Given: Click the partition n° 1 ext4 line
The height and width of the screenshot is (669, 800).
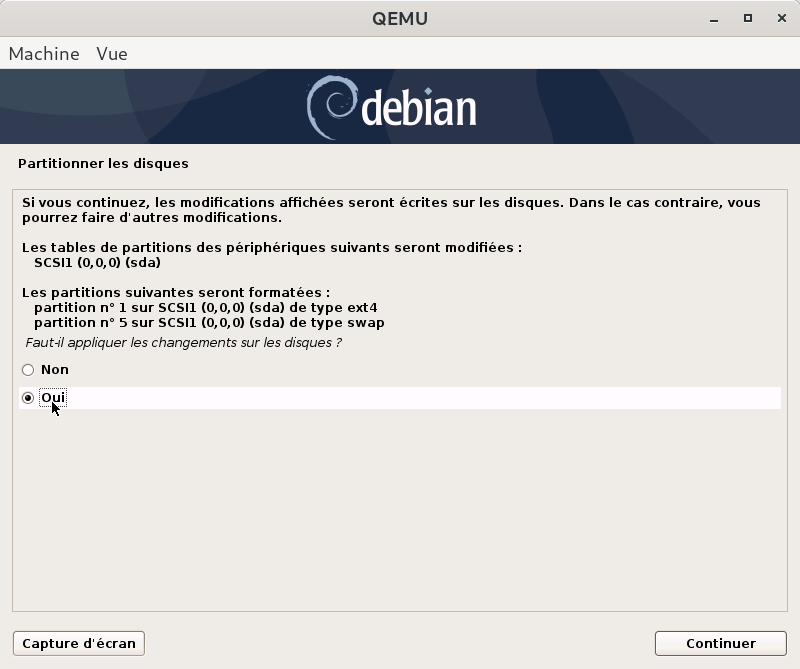Looking at the screenshot, I should pyautogui.click(x=205, y=308).
